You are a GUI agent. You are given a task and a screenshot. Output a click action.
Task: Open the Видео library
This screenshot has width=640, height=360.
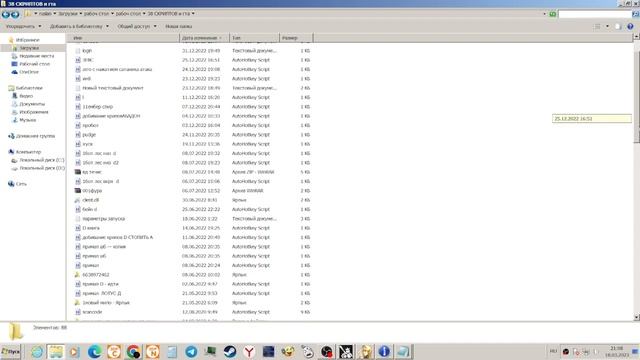26,96
